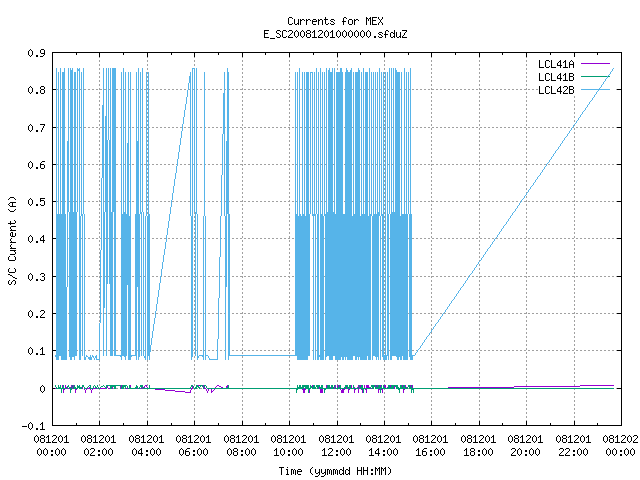Click the x-axis tick label 081201 18:00
The width and height of the screenshot is (640, 480).
(x=478, y=446)
